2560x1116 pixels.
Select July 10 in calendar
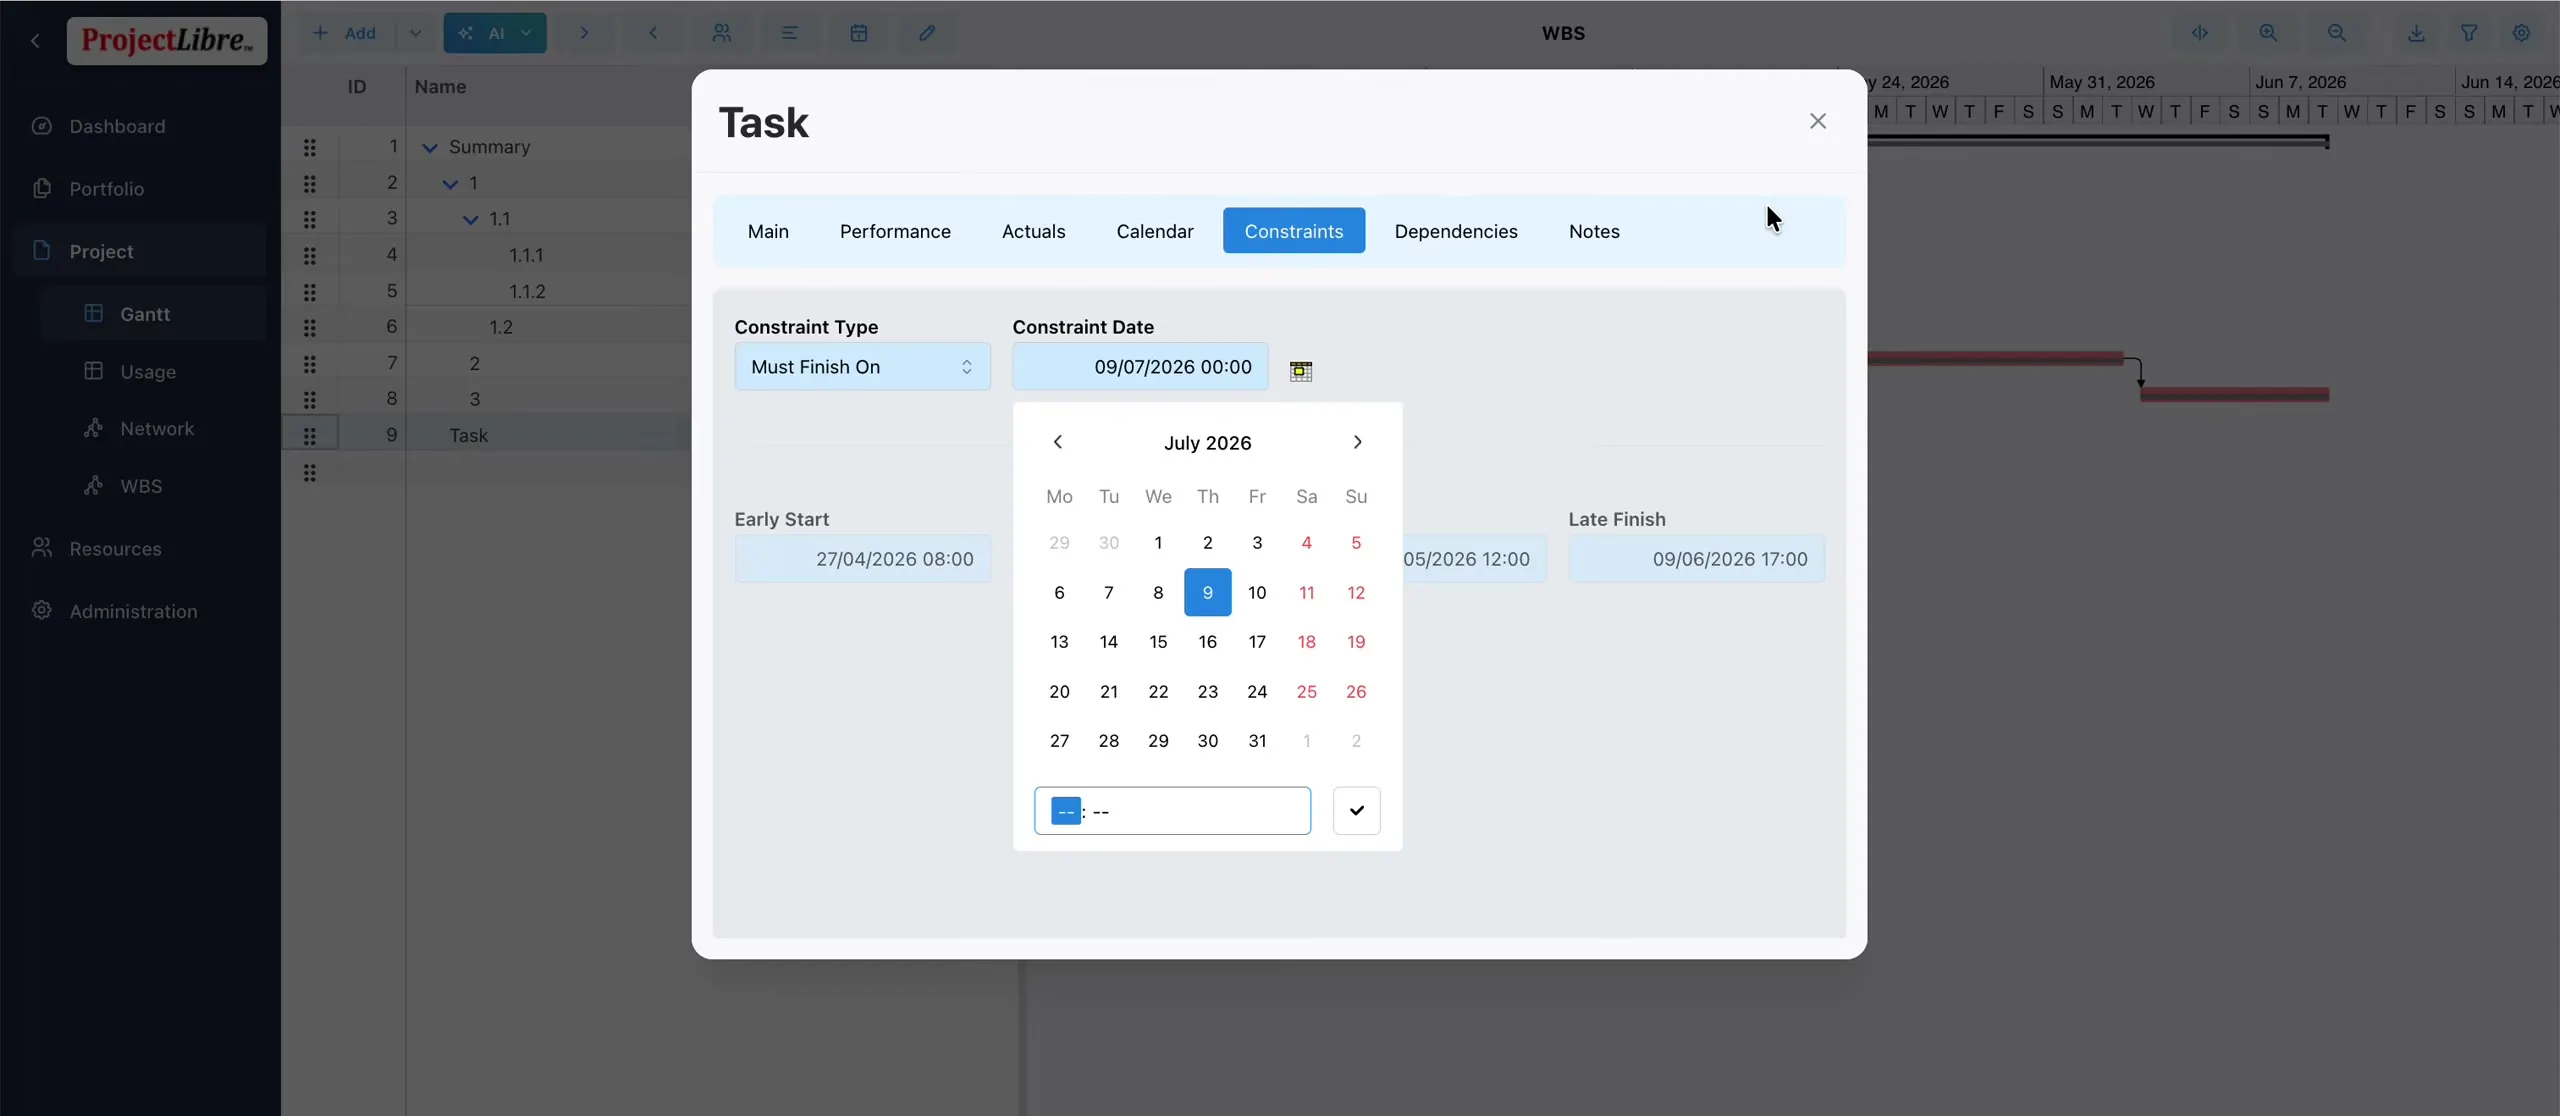[1257, 593]
